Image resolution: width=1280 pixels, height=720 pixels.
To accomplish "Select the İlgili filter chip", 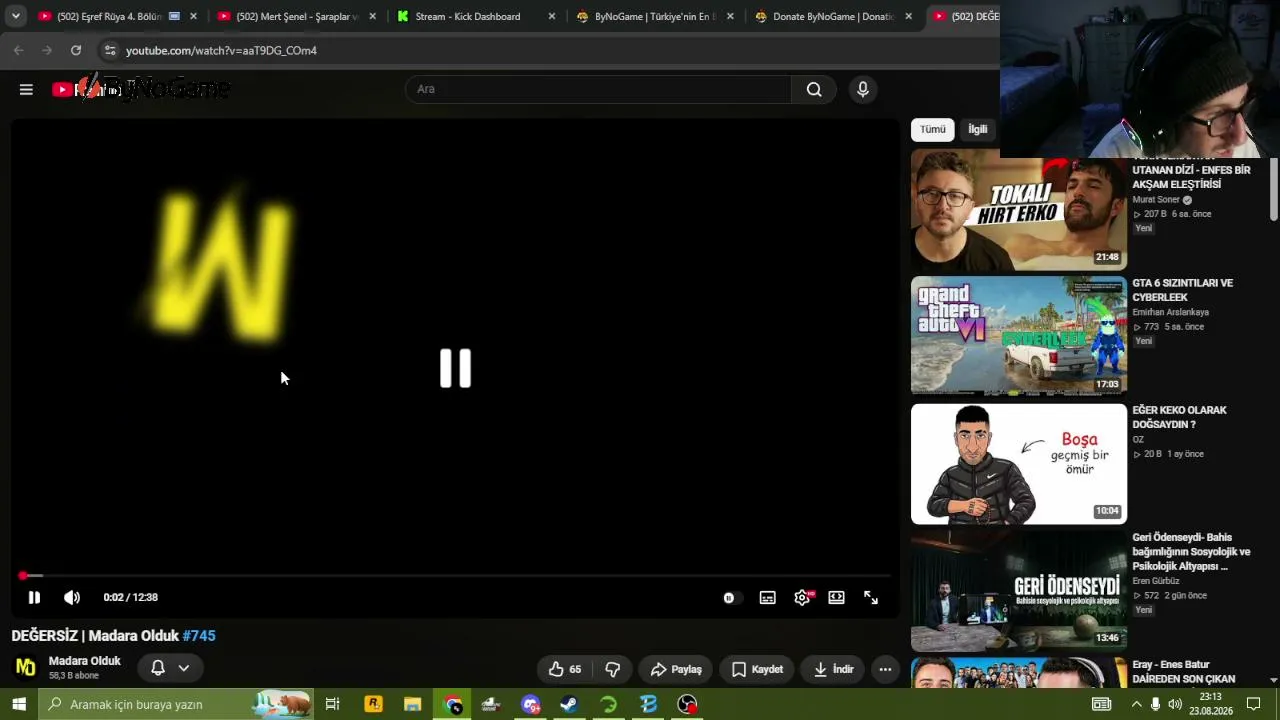I will point(978,129).
